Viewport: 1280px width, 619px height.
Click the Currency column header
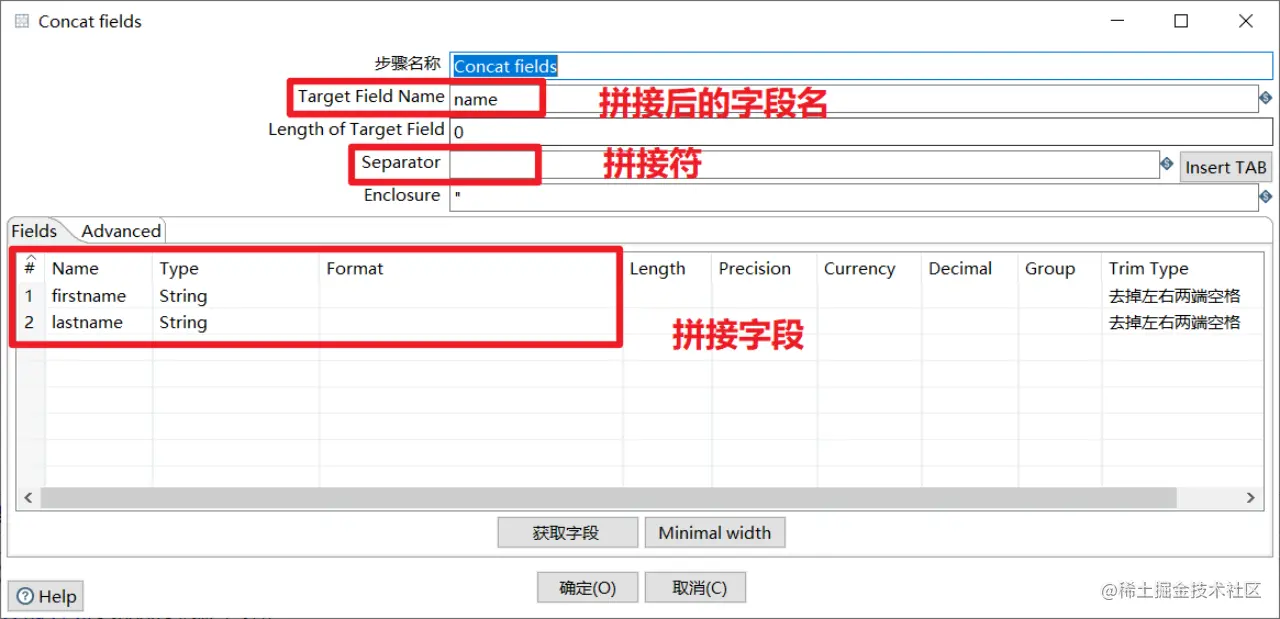click(868, 268)
